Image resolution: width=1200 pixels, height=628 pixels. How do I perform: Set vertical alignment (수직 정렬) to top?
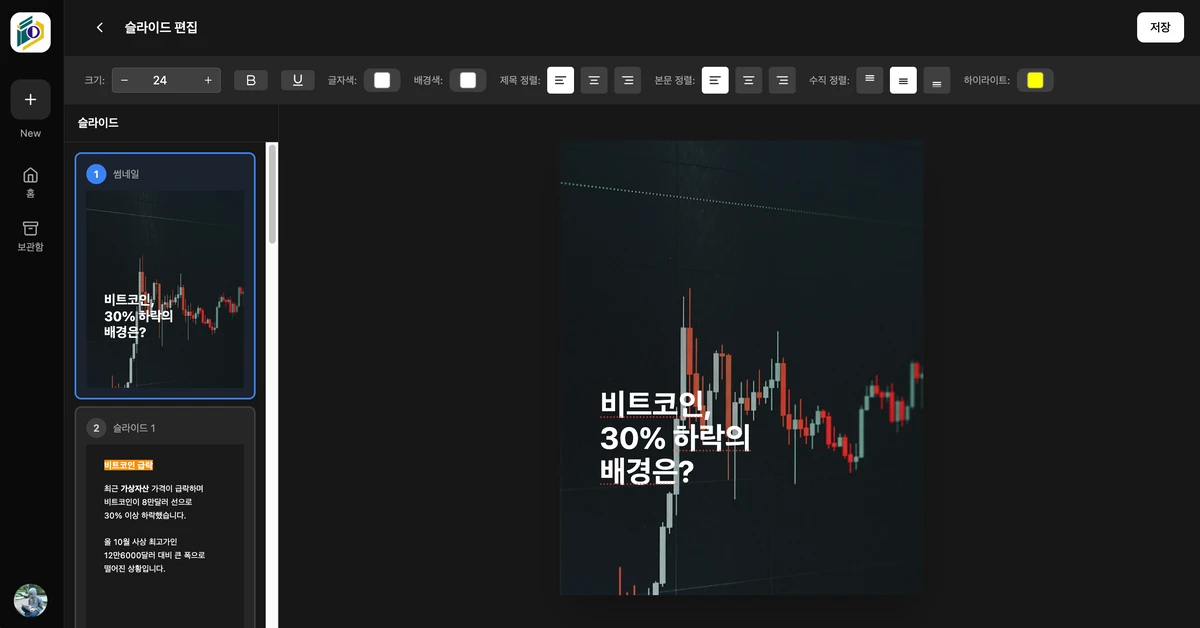pos(870,80)
